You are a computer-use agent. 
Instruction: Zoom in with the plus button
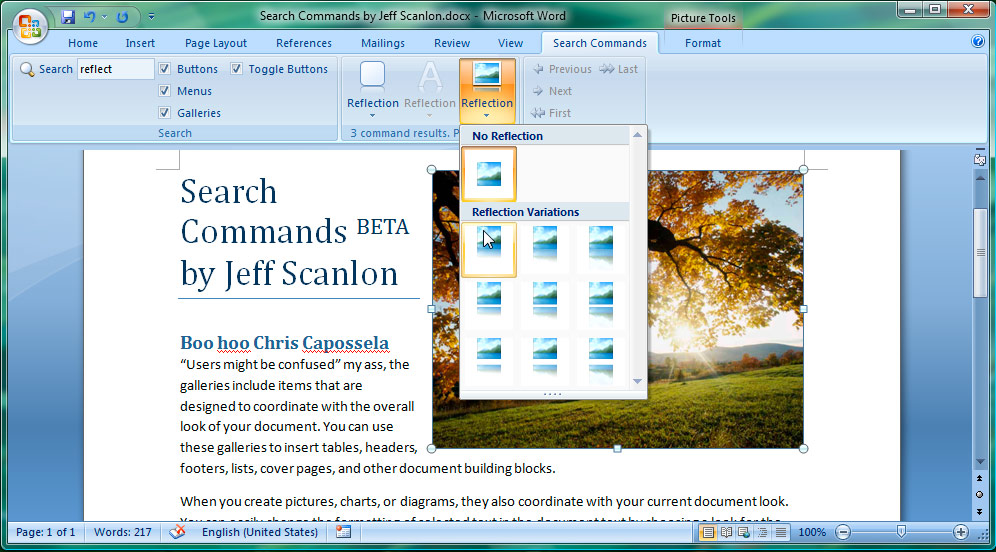(x=960, y=532)
